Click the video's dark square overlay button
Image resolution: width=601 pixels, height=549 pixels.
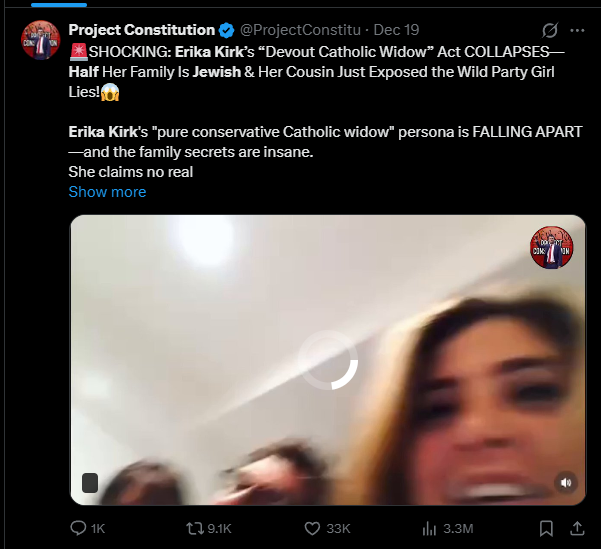click(x=90, y=483)
